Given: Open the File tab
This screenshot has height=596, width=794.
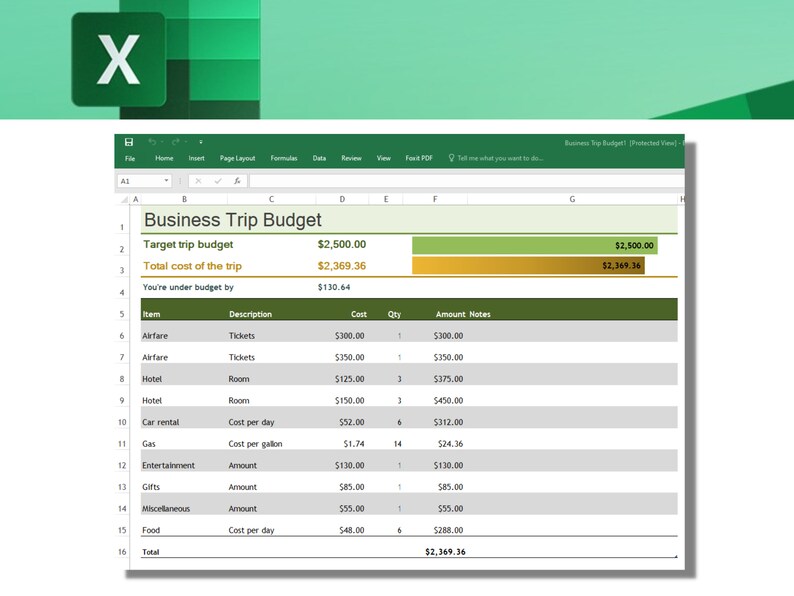Looking at the screenshot, I should pos(130,158).
